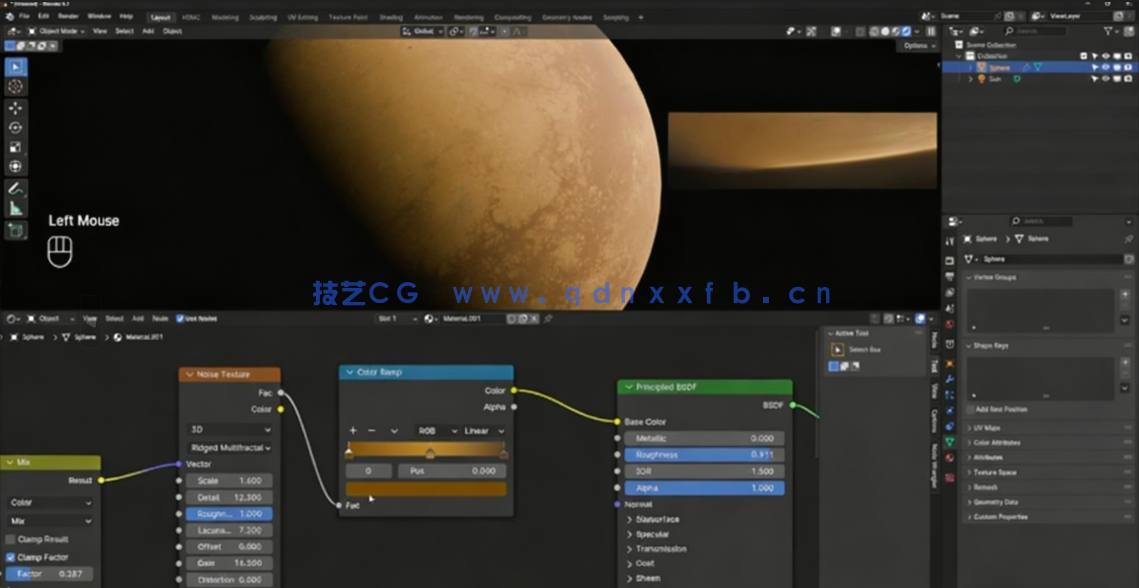Select the Scale tool in viewport toolbar
This screenshot has width=1139, height=588.
click(14, 148)
